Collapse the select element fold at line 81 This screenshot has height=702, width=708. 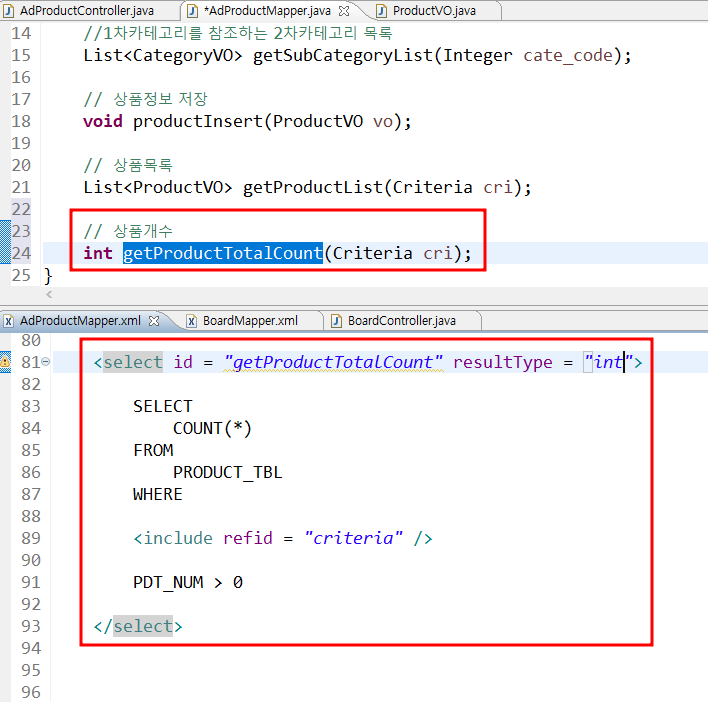point(46,362)
